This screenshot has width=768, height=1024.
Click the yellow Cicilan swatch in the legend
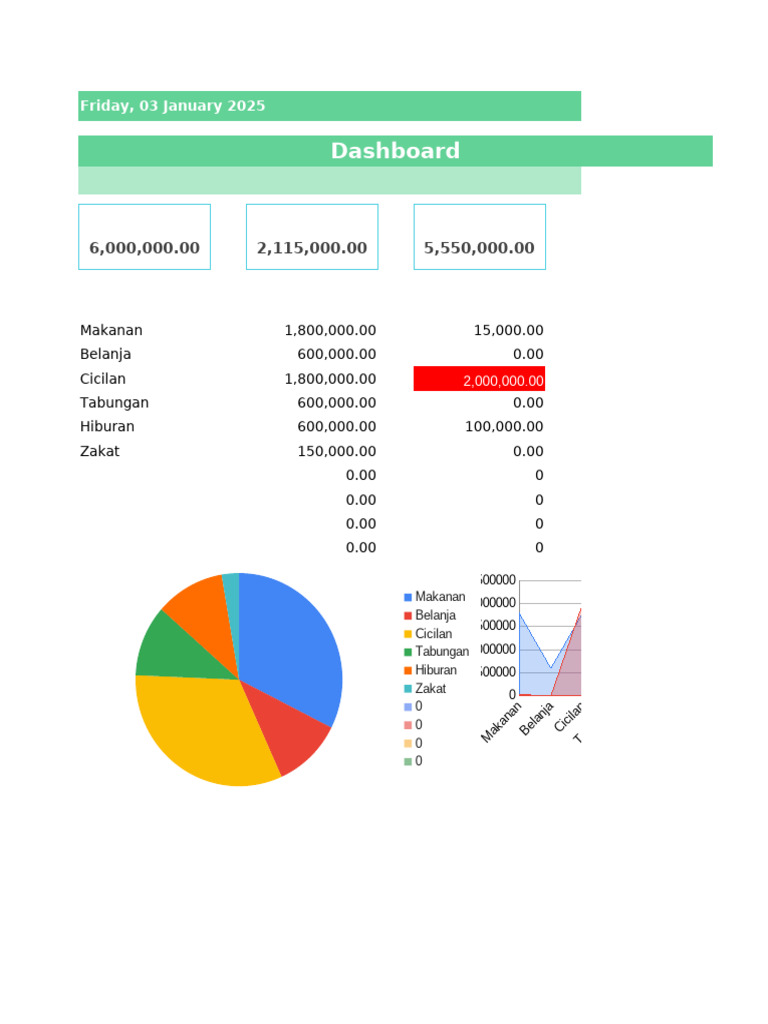tap(408, 634)
